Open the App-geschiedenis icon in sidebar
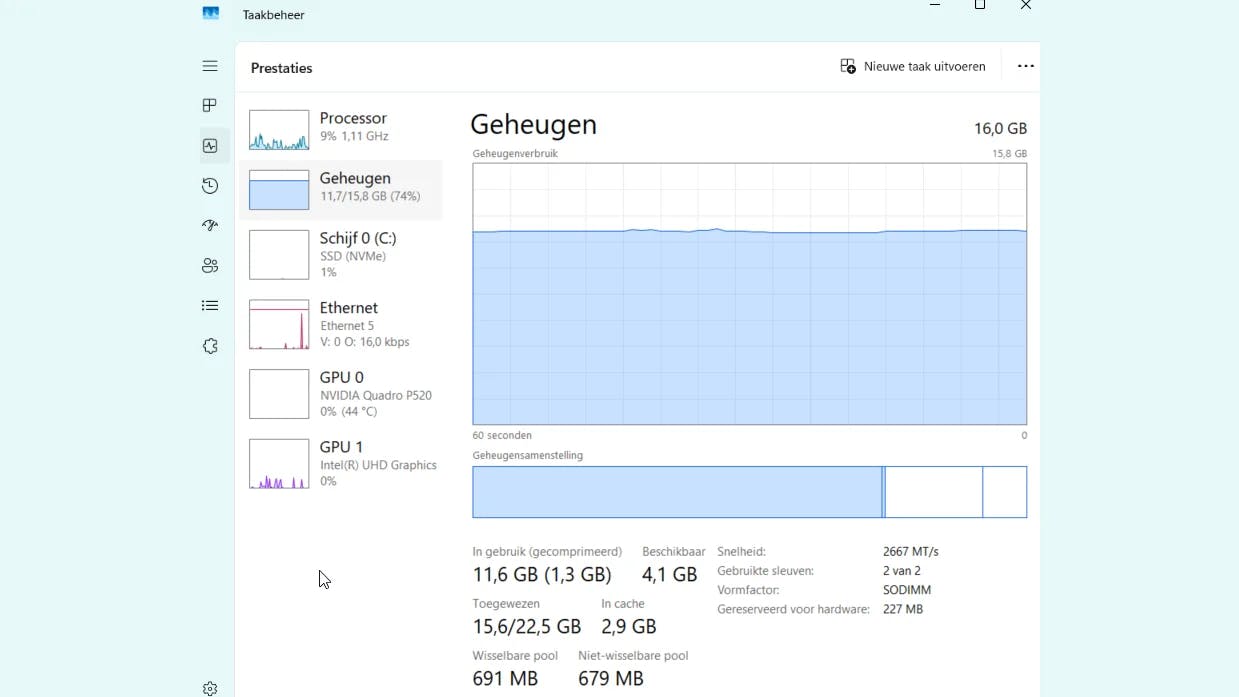1239x697 pixels. coord(210,186)
